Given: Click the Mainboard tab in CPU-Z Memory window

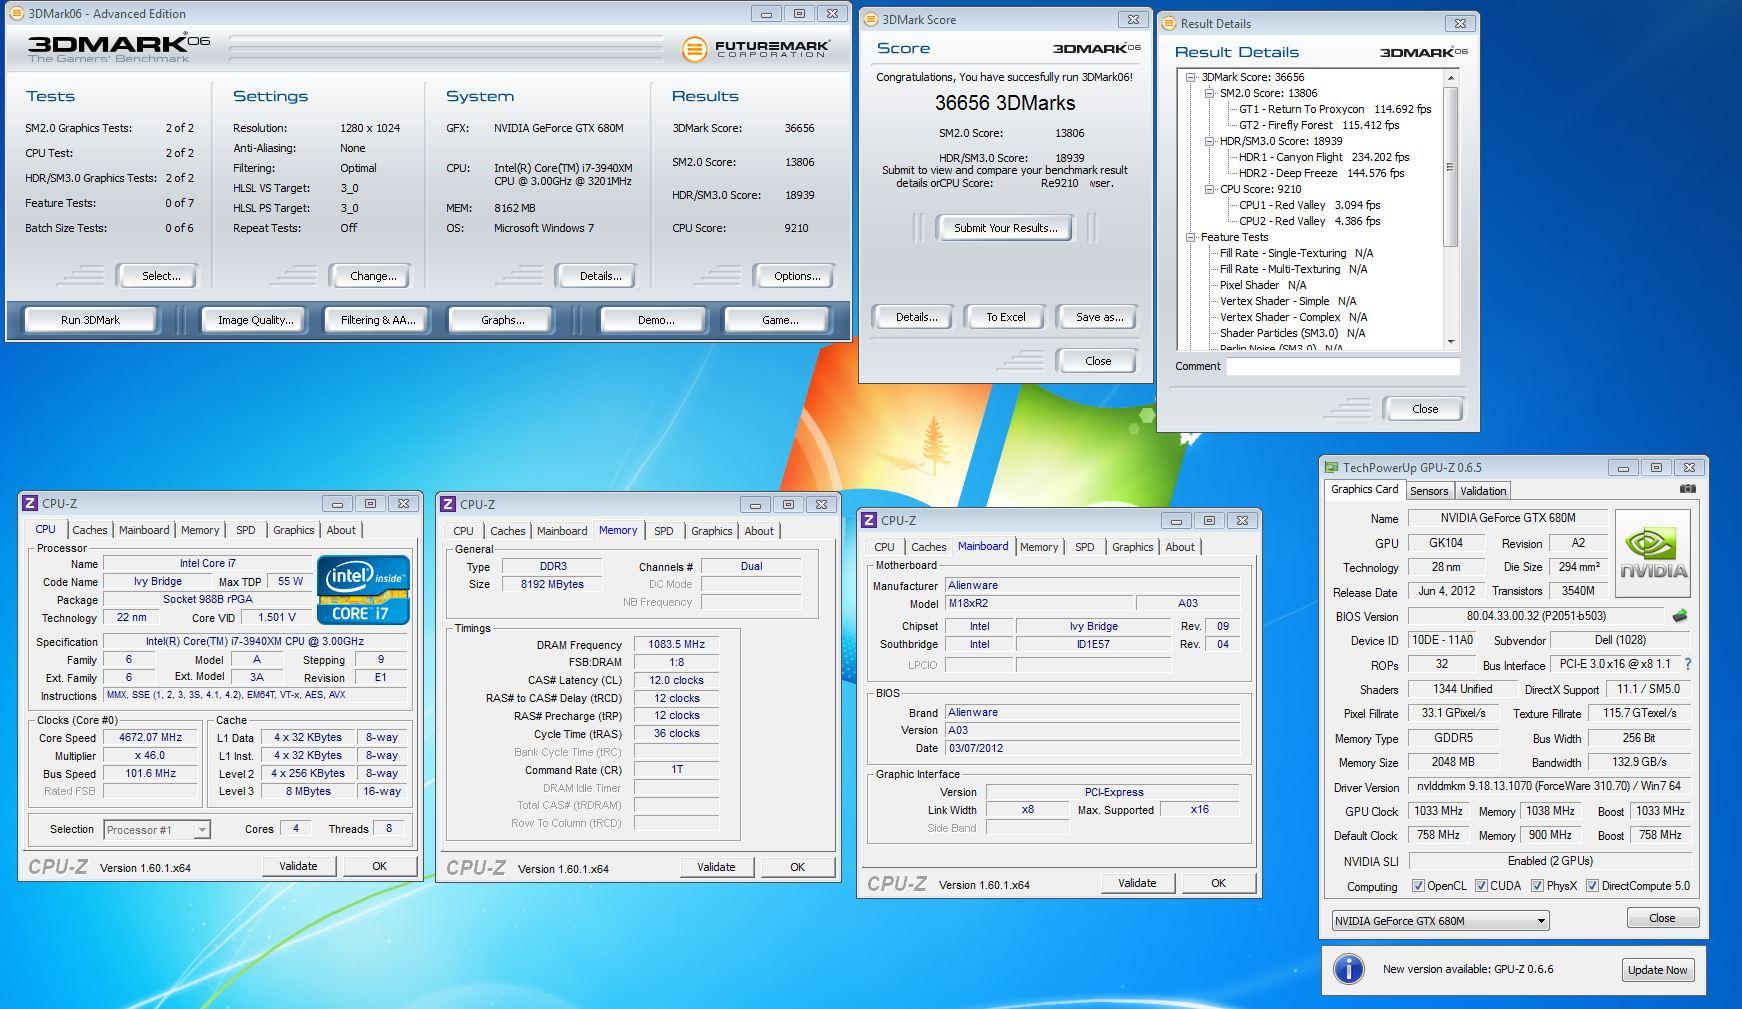Looking at the screenshot, I should tap(562, 531).
